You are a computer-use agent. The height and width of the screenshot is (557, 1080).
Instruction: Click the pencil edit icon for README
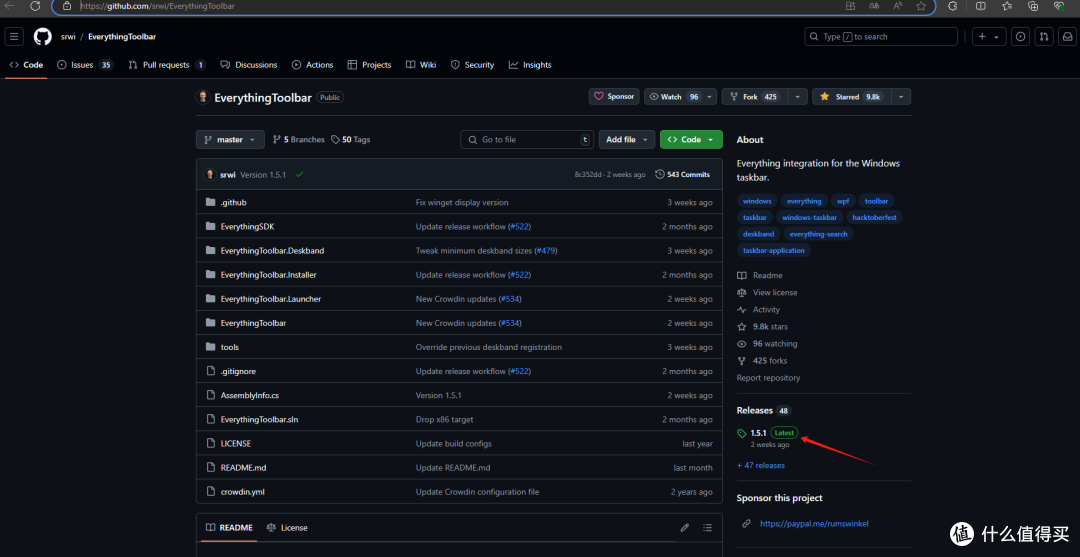(x=685, y=527)
